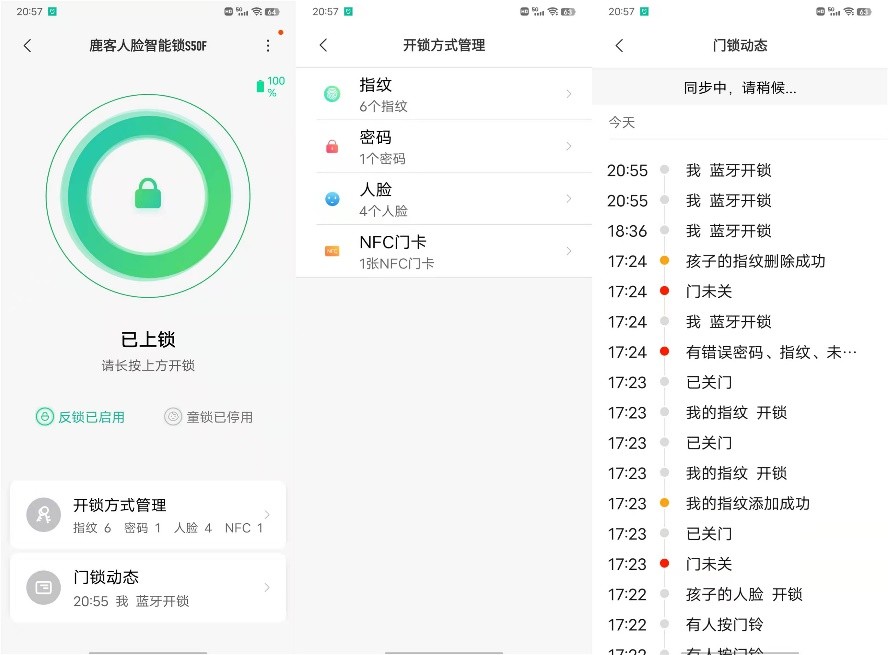Tap the blue 人脸 face icon
Screen dimensions: 888x655
coord(332,199)
